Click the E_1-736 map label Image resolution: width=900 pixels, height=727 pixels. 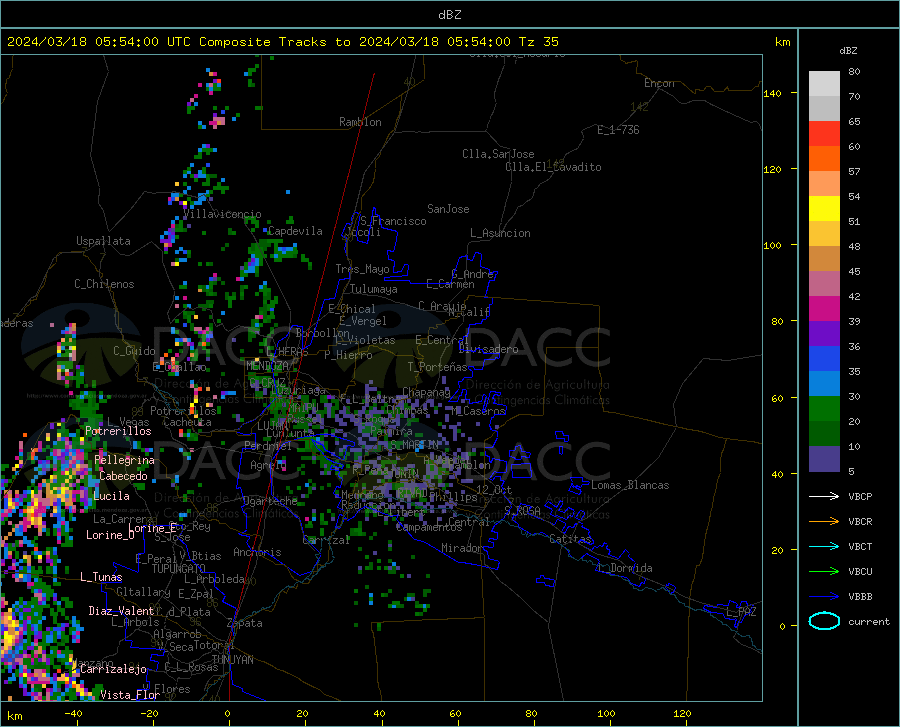[x=618, y=130]
